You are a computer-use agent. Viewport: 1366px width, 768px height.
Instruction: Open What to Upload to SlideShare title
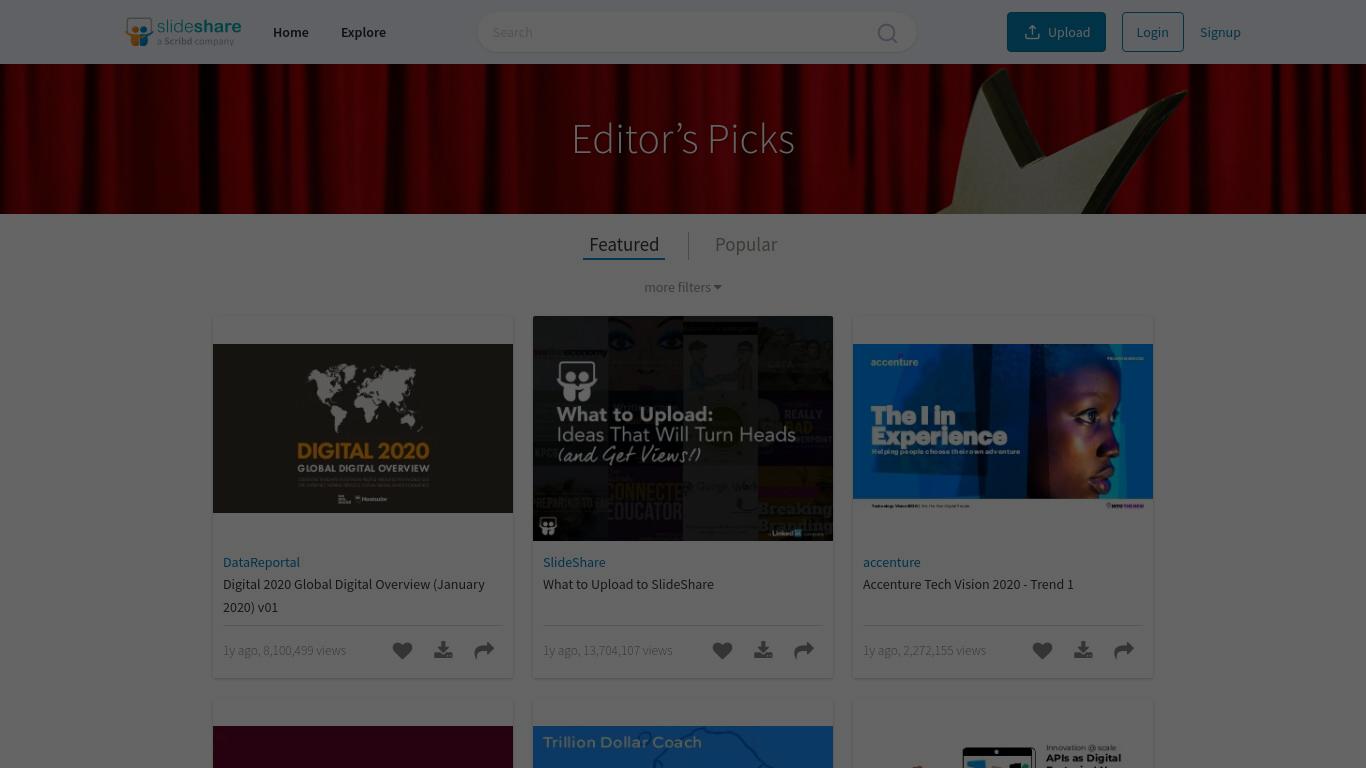point(628,584)
